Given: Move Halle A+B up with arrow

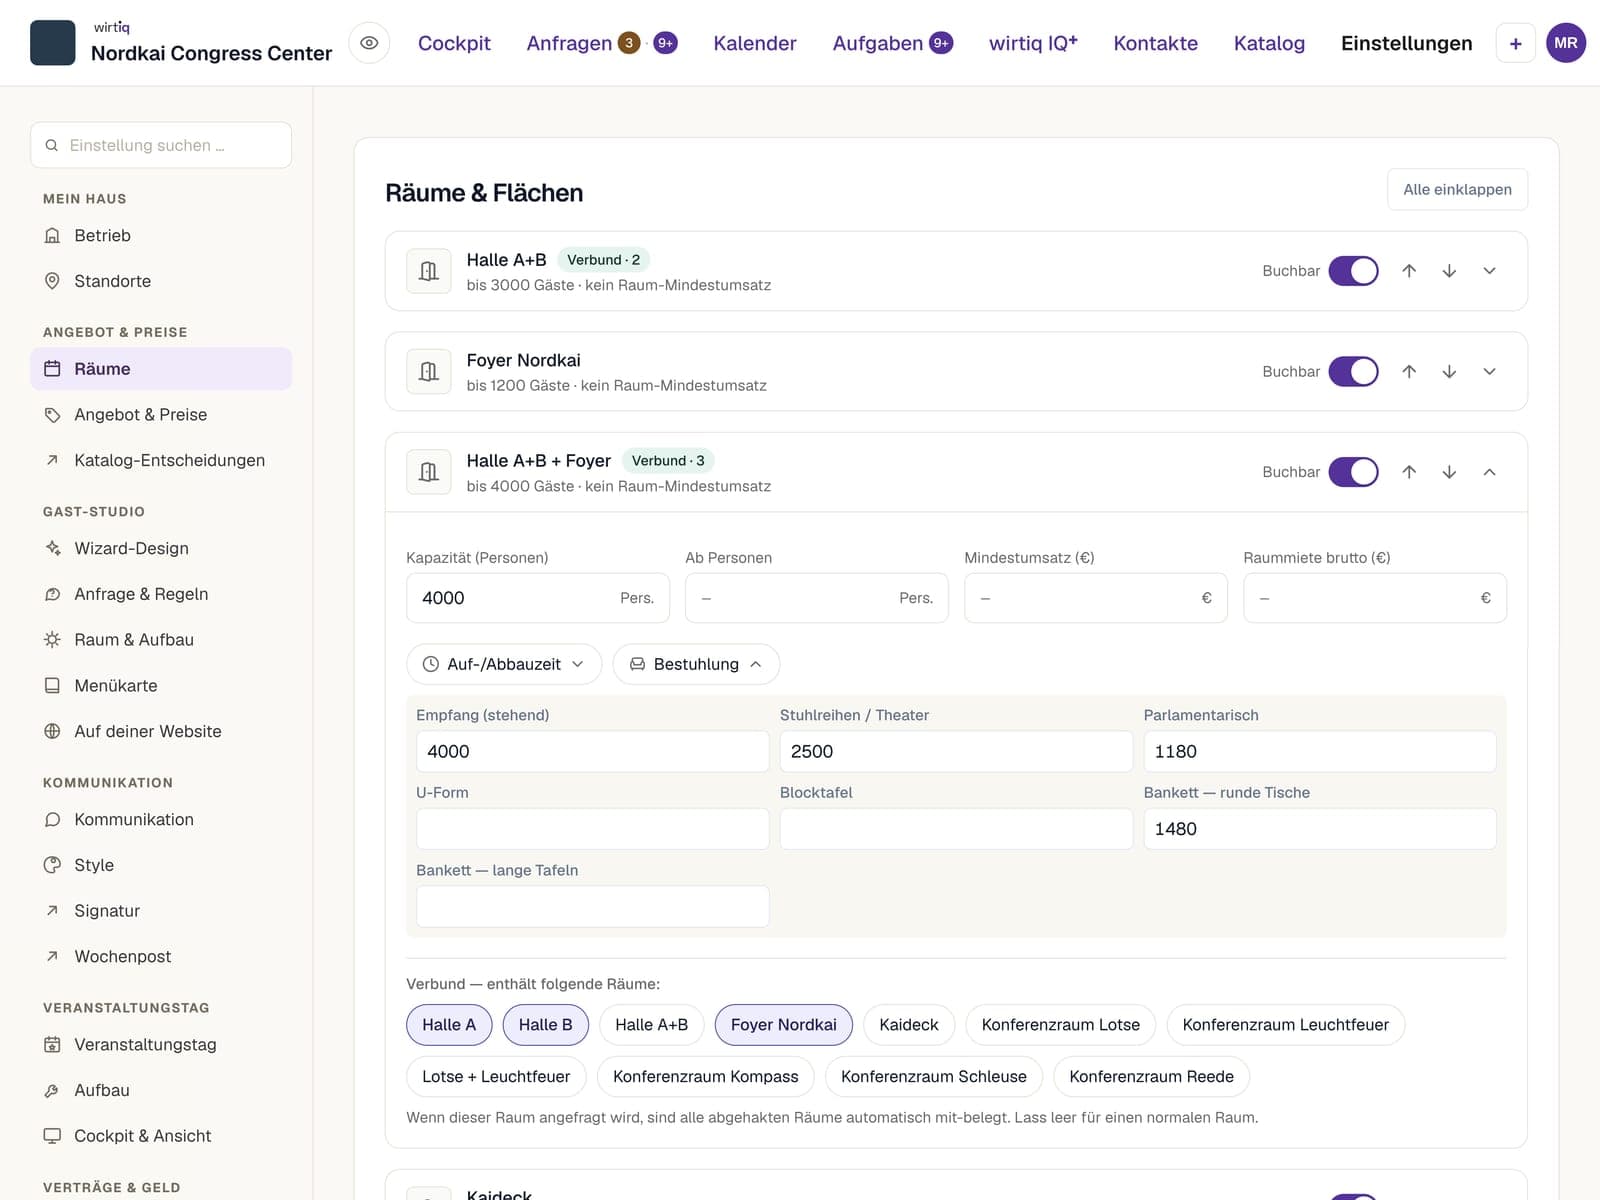Looking at the screenshot, I should tap(1409, 271).
